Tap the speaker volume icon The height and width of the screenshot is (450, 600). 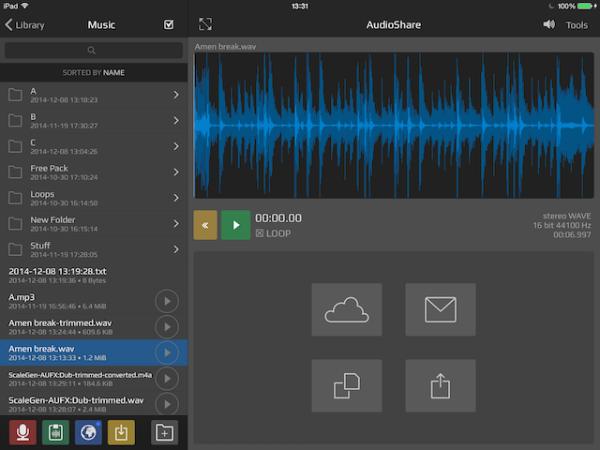pyautogui.click(x=549, y=24)
